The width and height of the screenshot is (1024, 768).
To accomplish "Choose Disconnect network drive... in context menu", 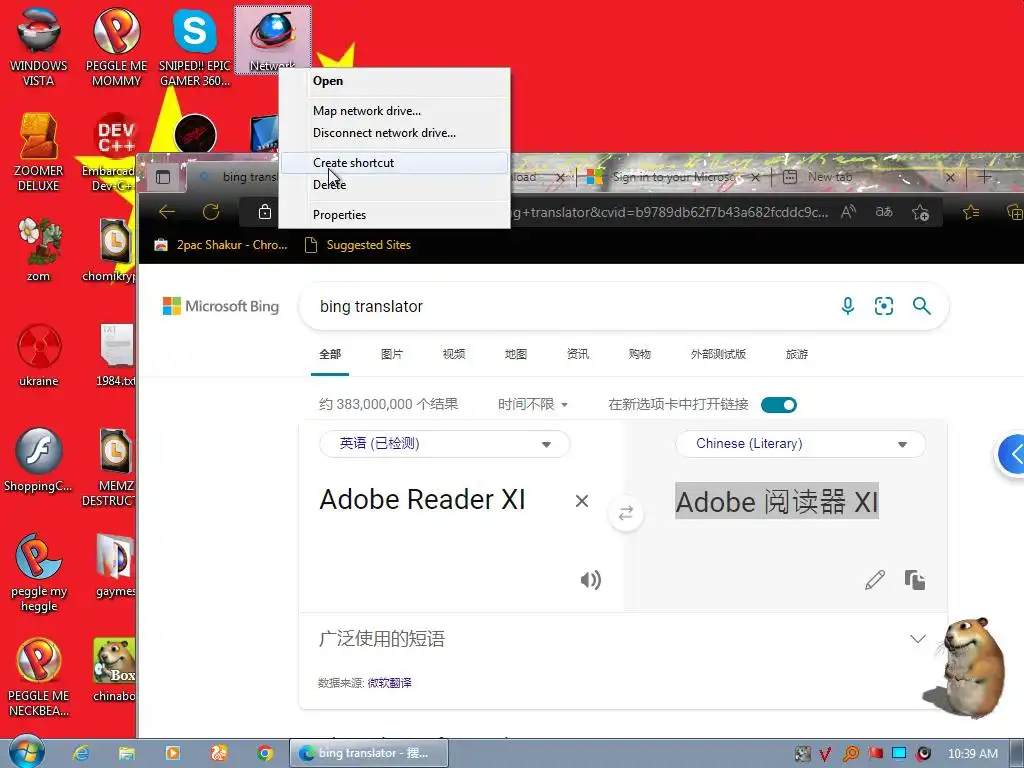I will click(x=394, y=133).
